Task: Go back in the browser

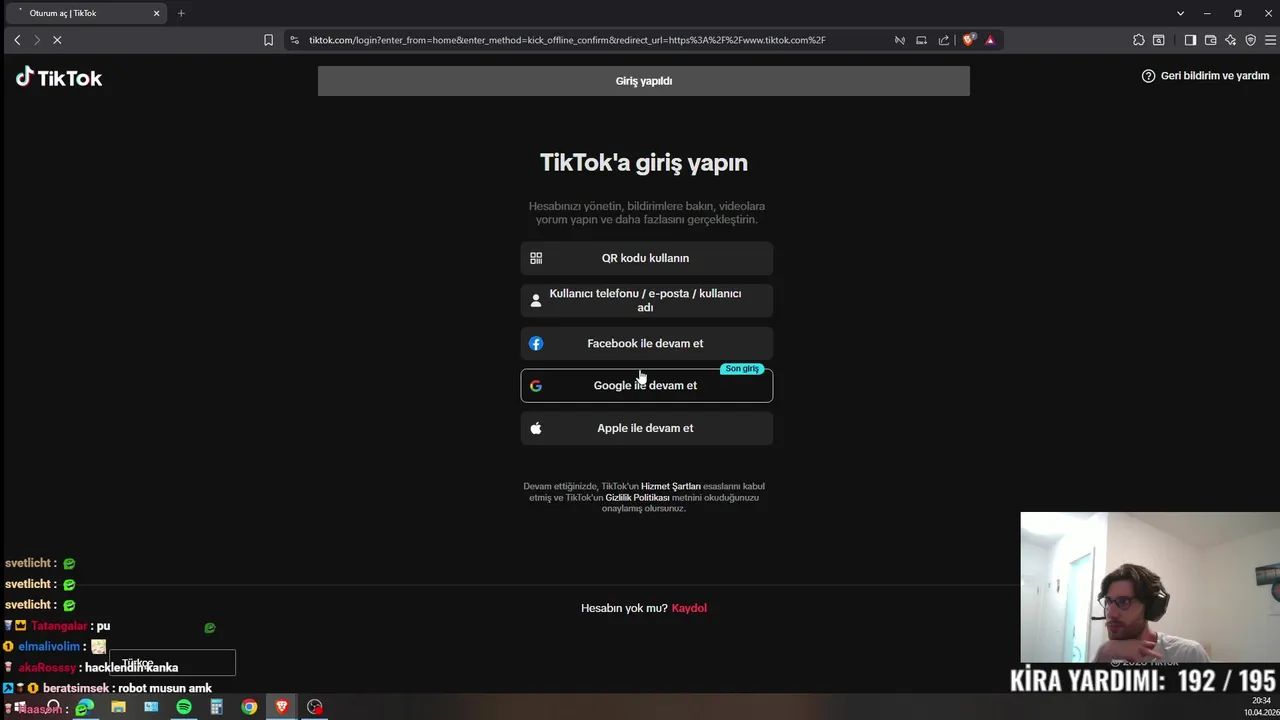Action: coord(17,40)
